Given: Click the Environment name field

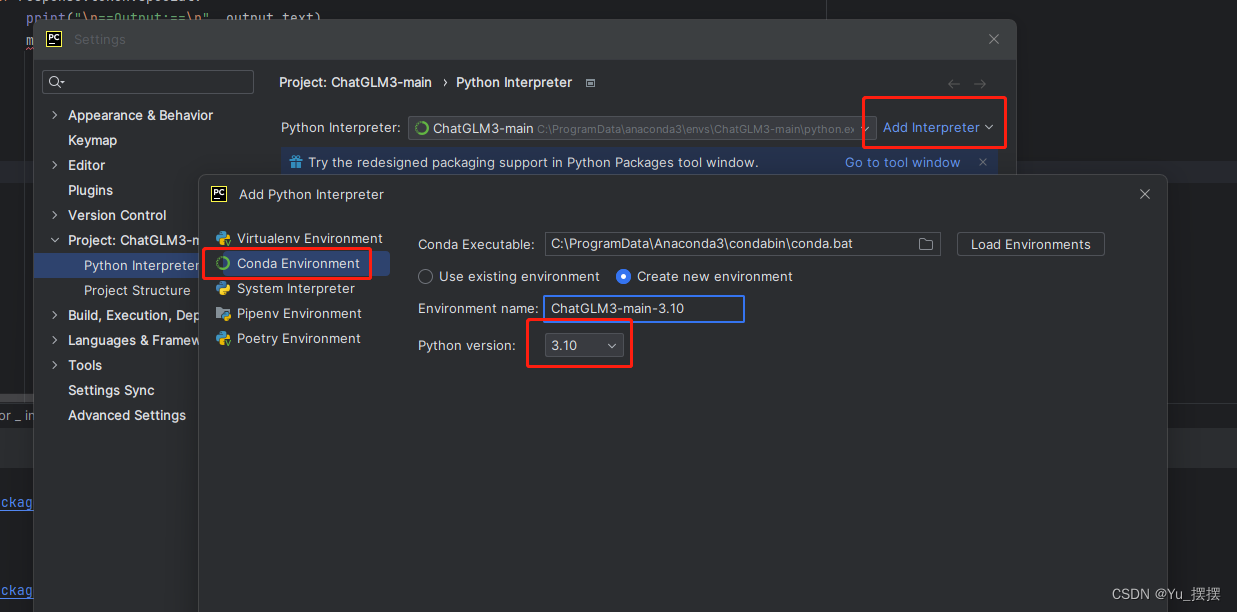Looking at the screenshot, I should point(644,309).
